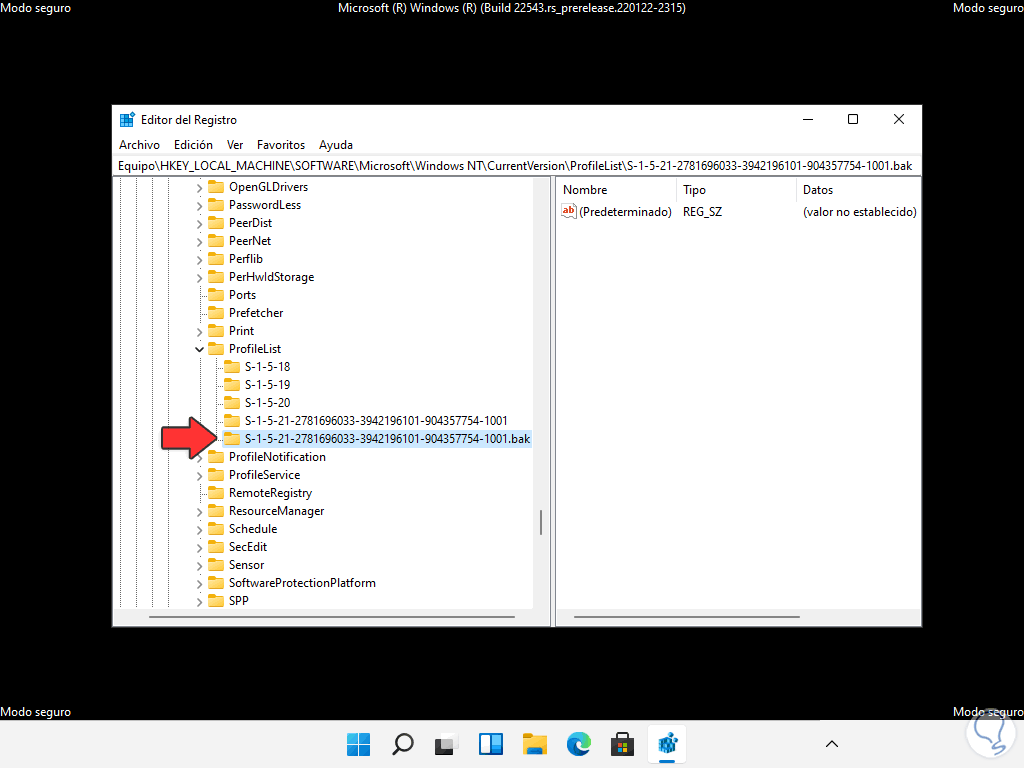Expand the PerHwIdStorage key
Screen dimensions: 1024x768
(200, 278)
